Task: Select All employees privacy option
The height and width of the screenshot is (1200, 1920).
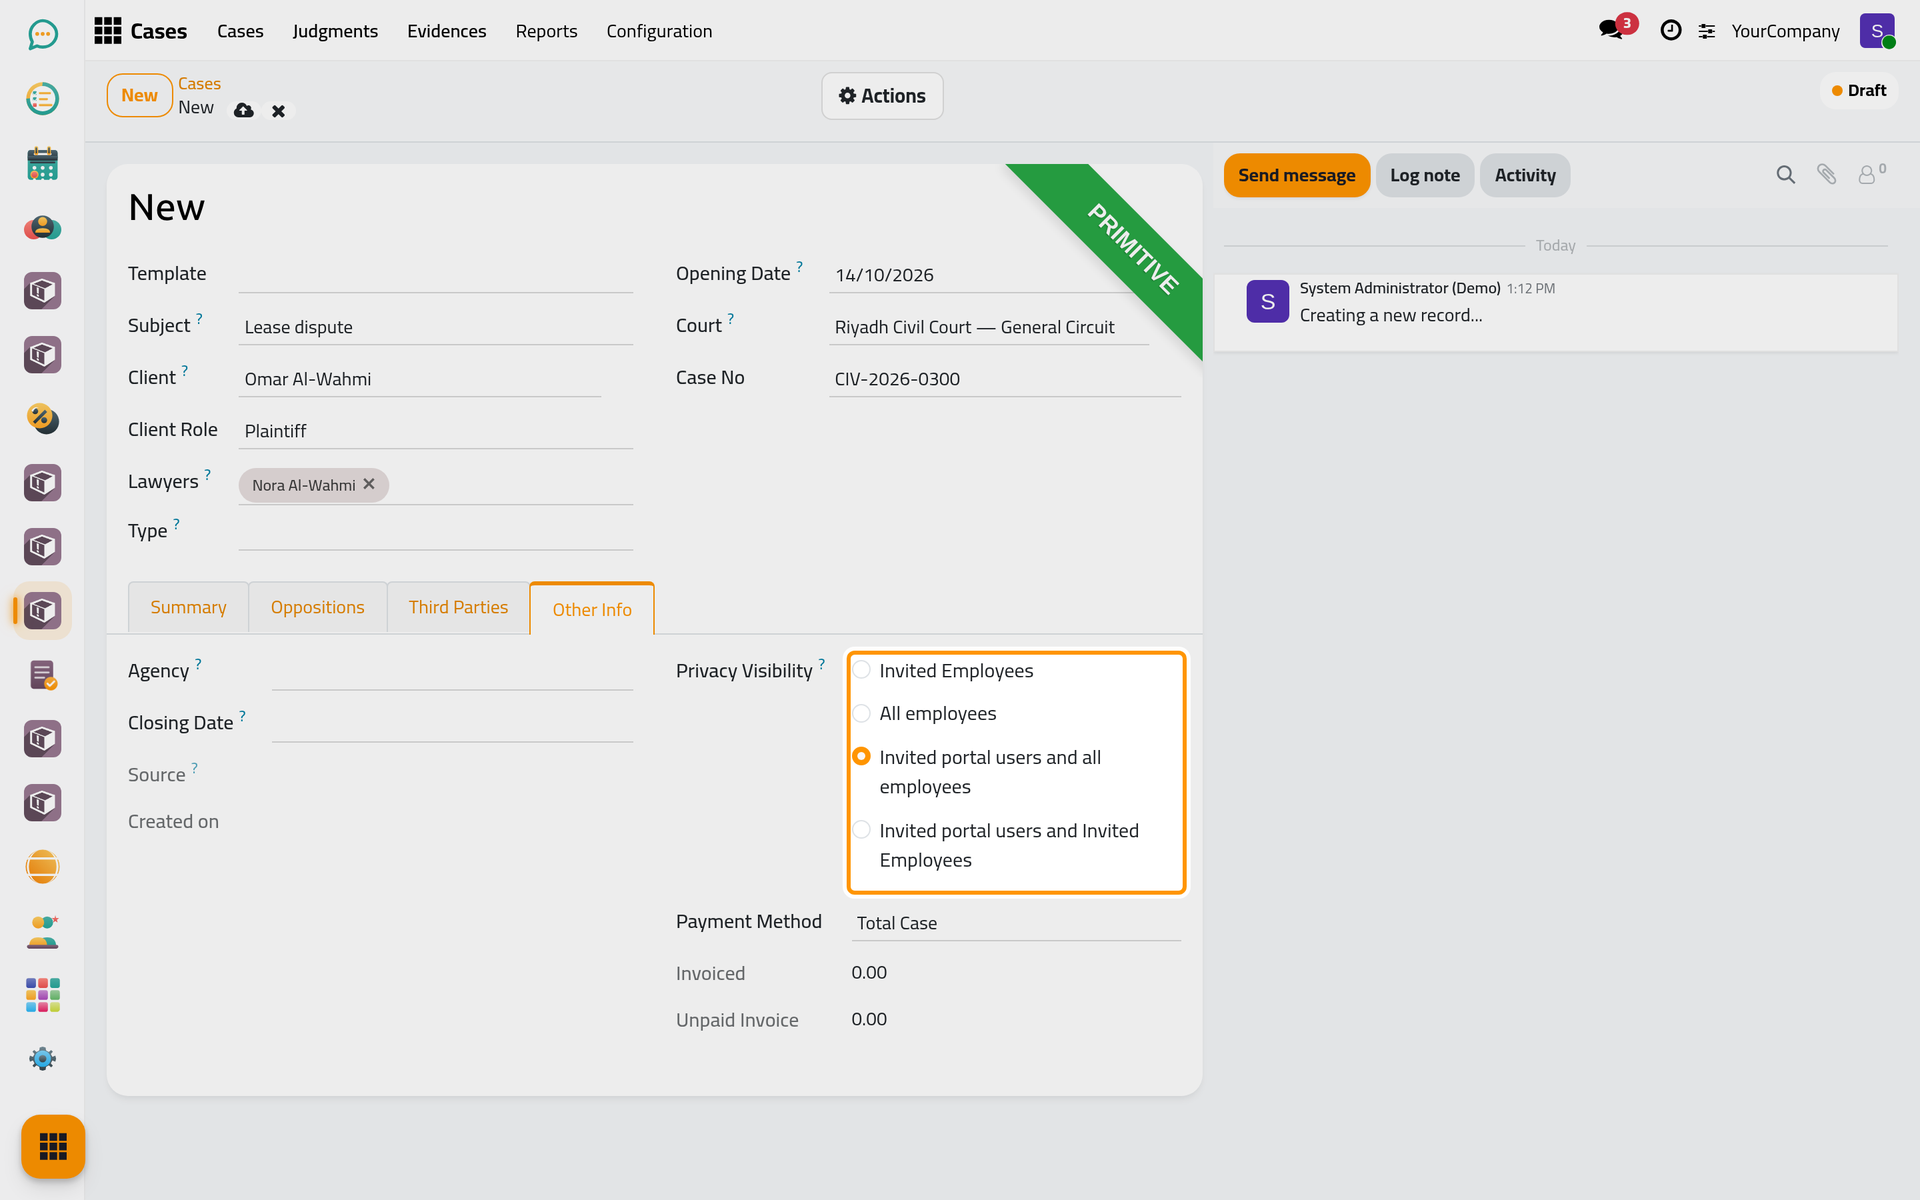Action: point(861,713)
